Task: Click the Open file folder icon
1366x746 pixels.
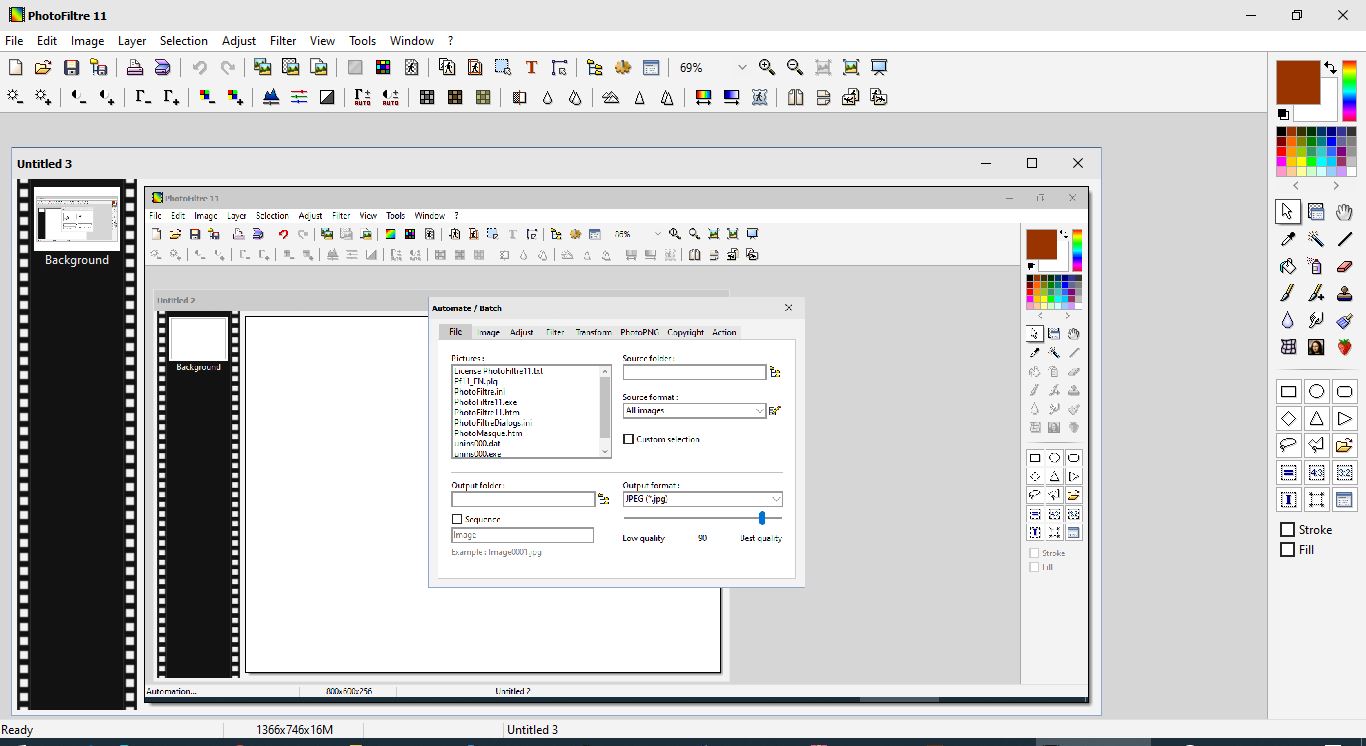Action: pyautogui.click(x=43, y=67)
